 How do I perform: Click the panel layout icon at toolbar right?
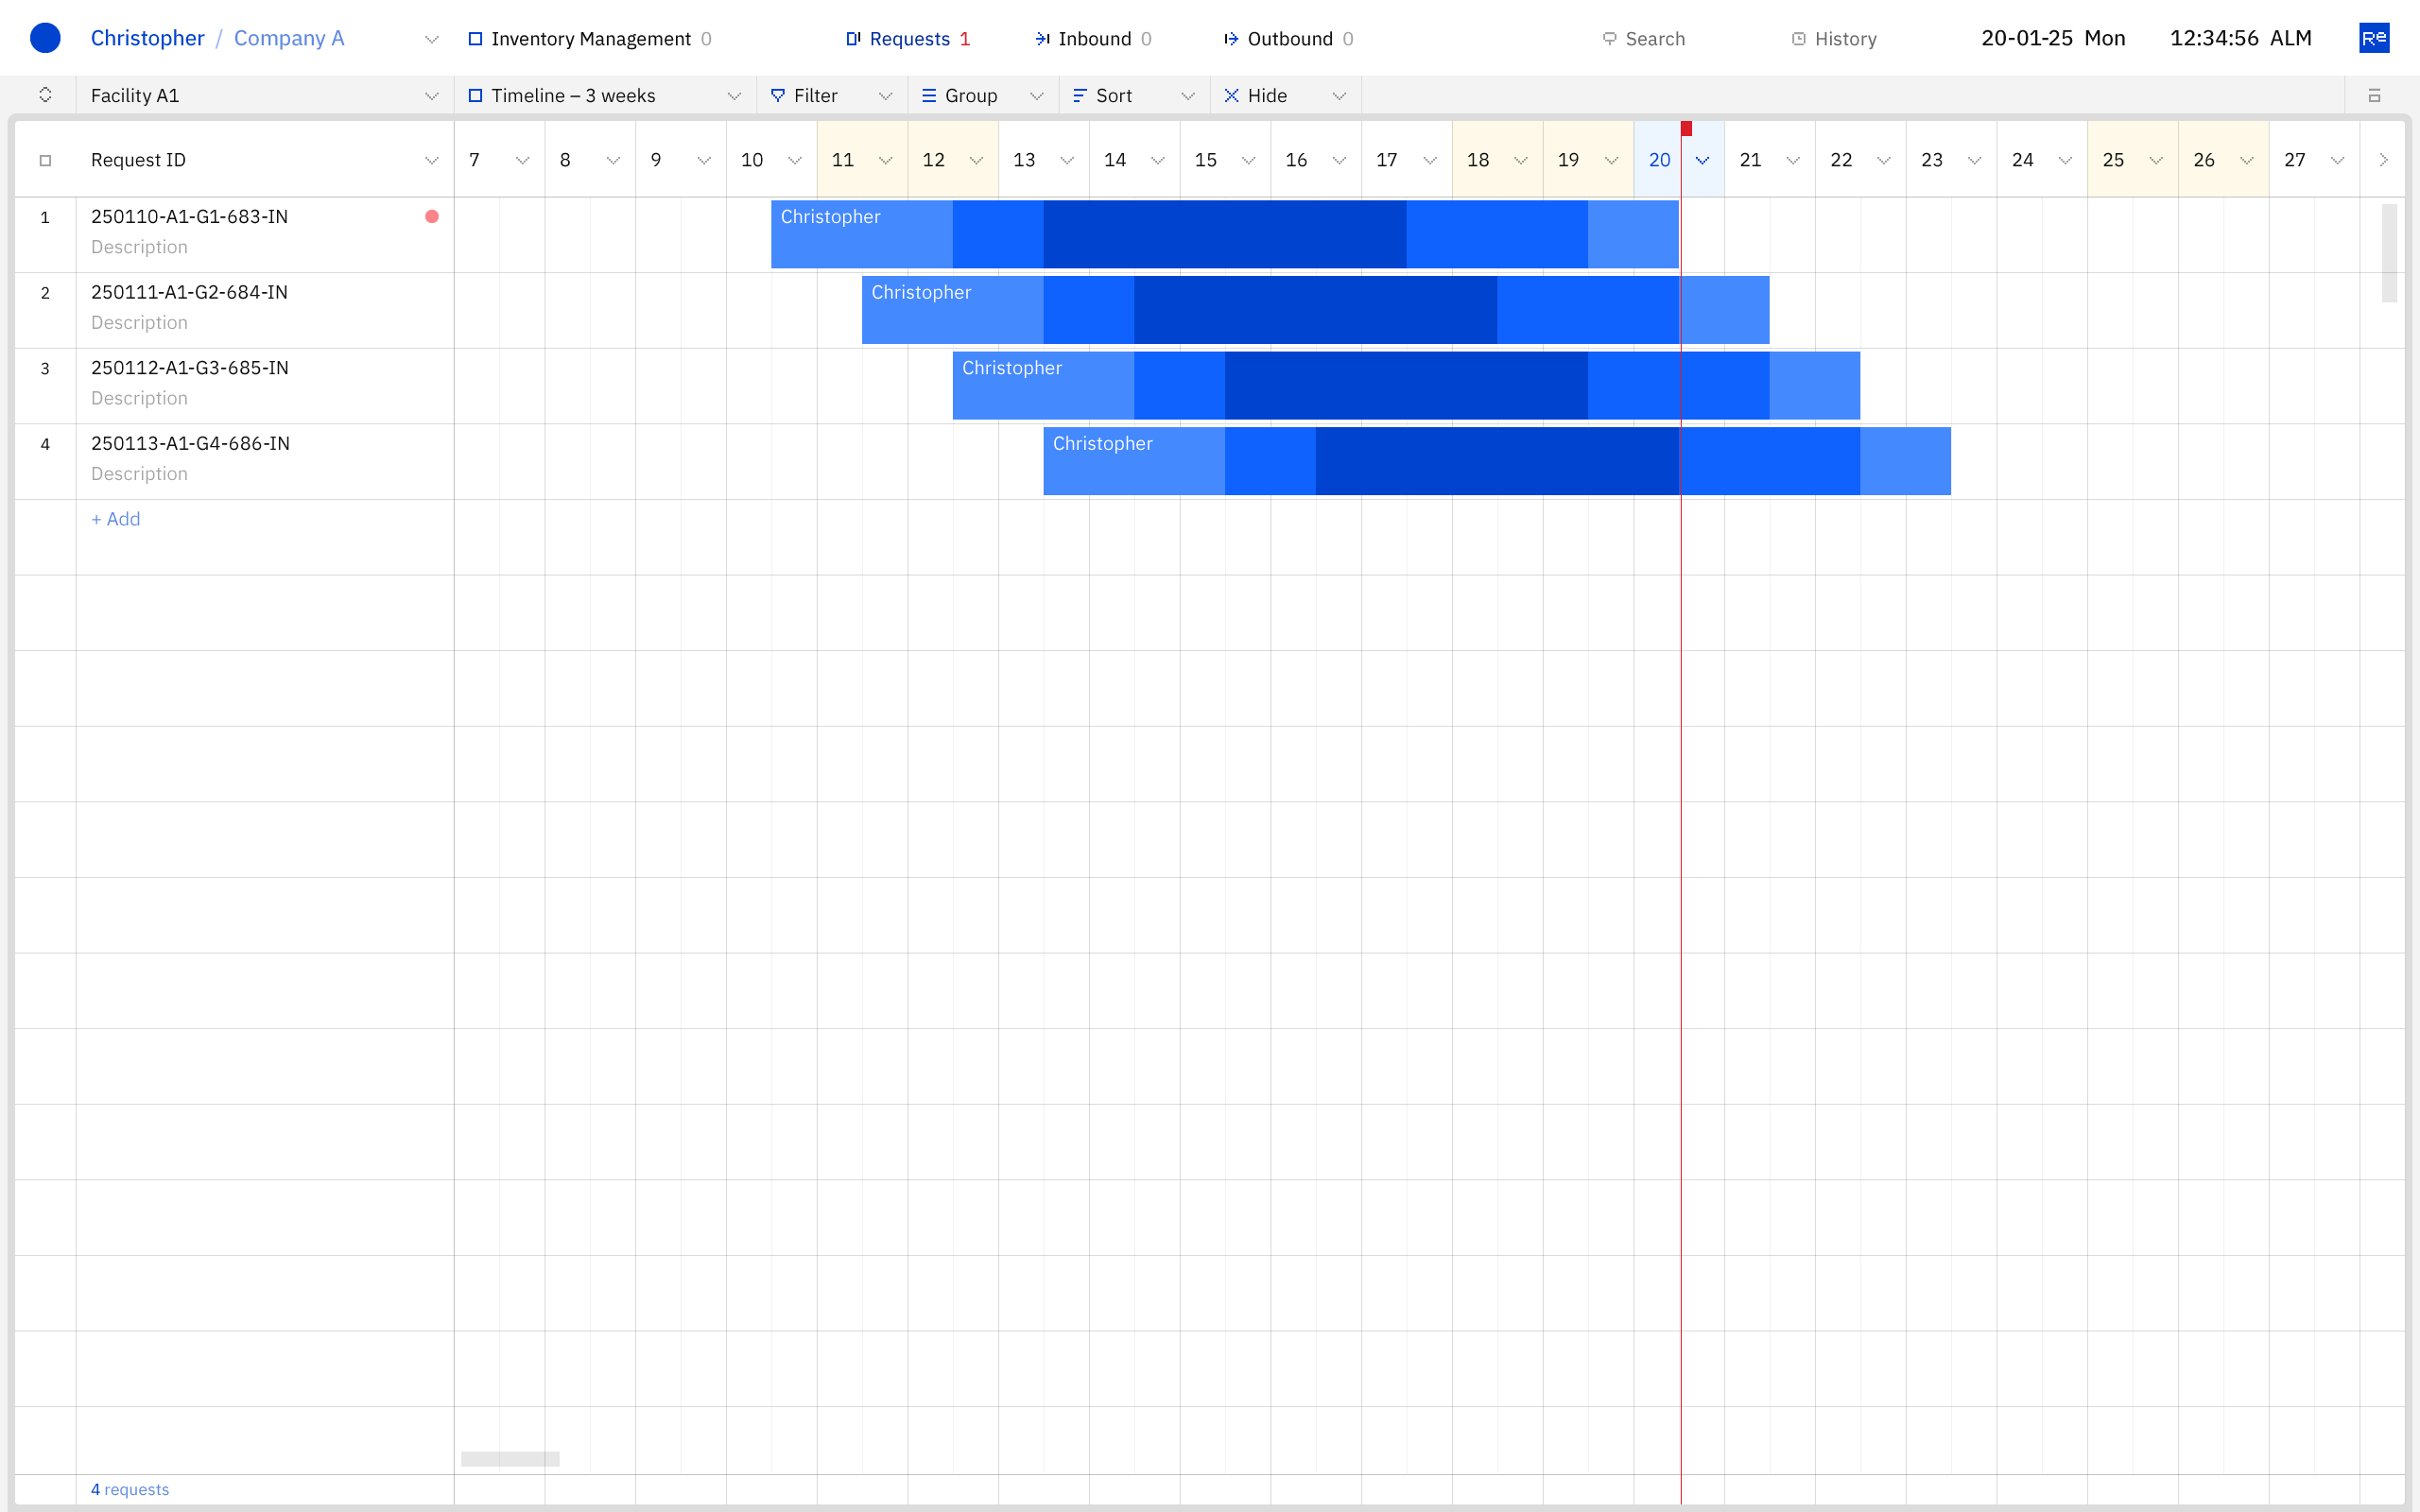pos(2374,96)
